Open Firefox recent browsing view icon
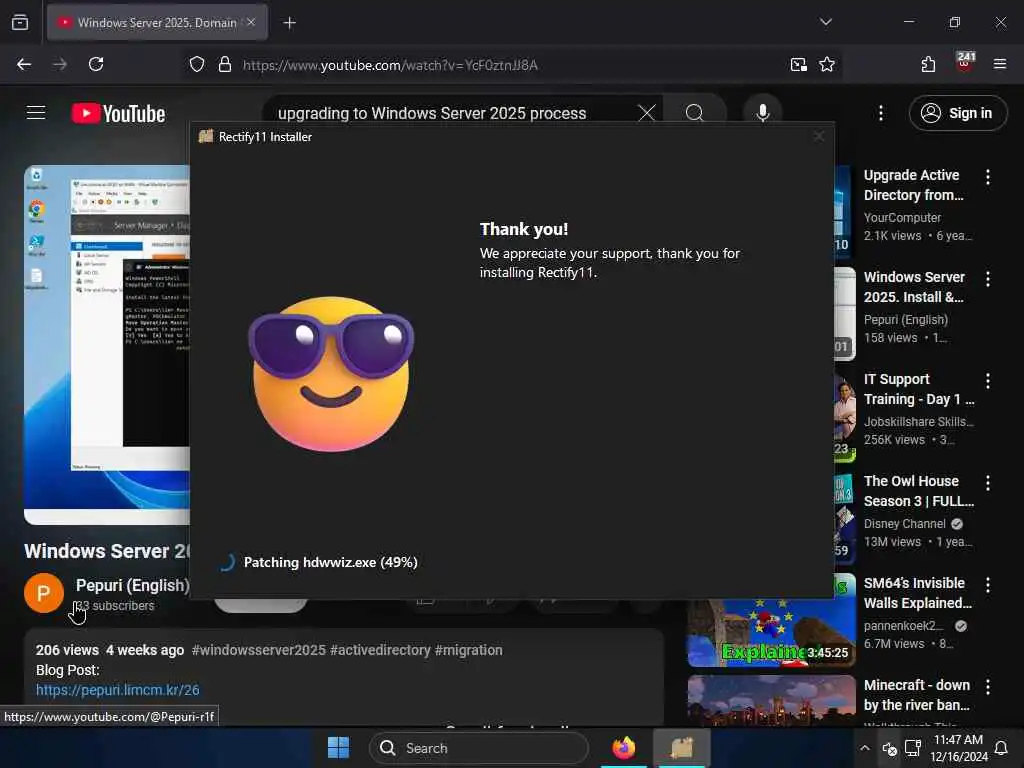The image size is (1024, 768). (x=20, y=22)
